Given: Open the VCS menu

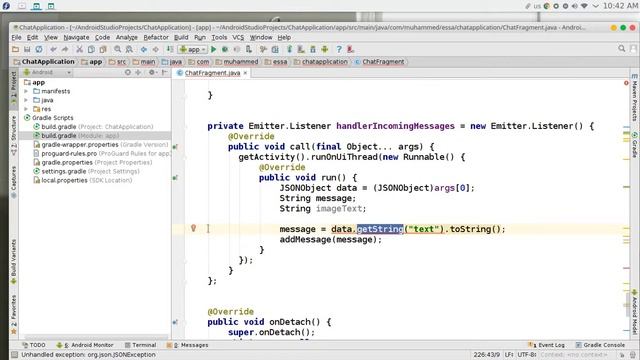Looking at the screenshot, I should pyautogui.click(x=238, y=37).
